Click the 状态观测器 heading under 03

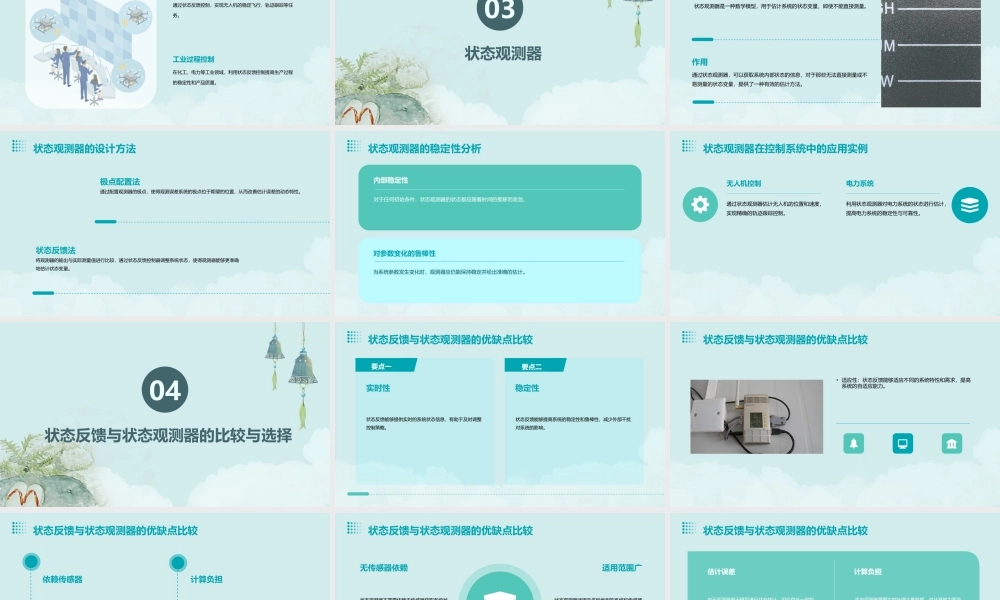point(503,54)
